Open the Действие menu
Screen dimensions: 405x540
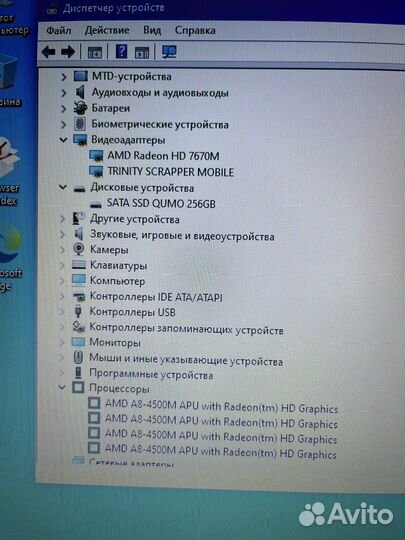coord(107,30)
